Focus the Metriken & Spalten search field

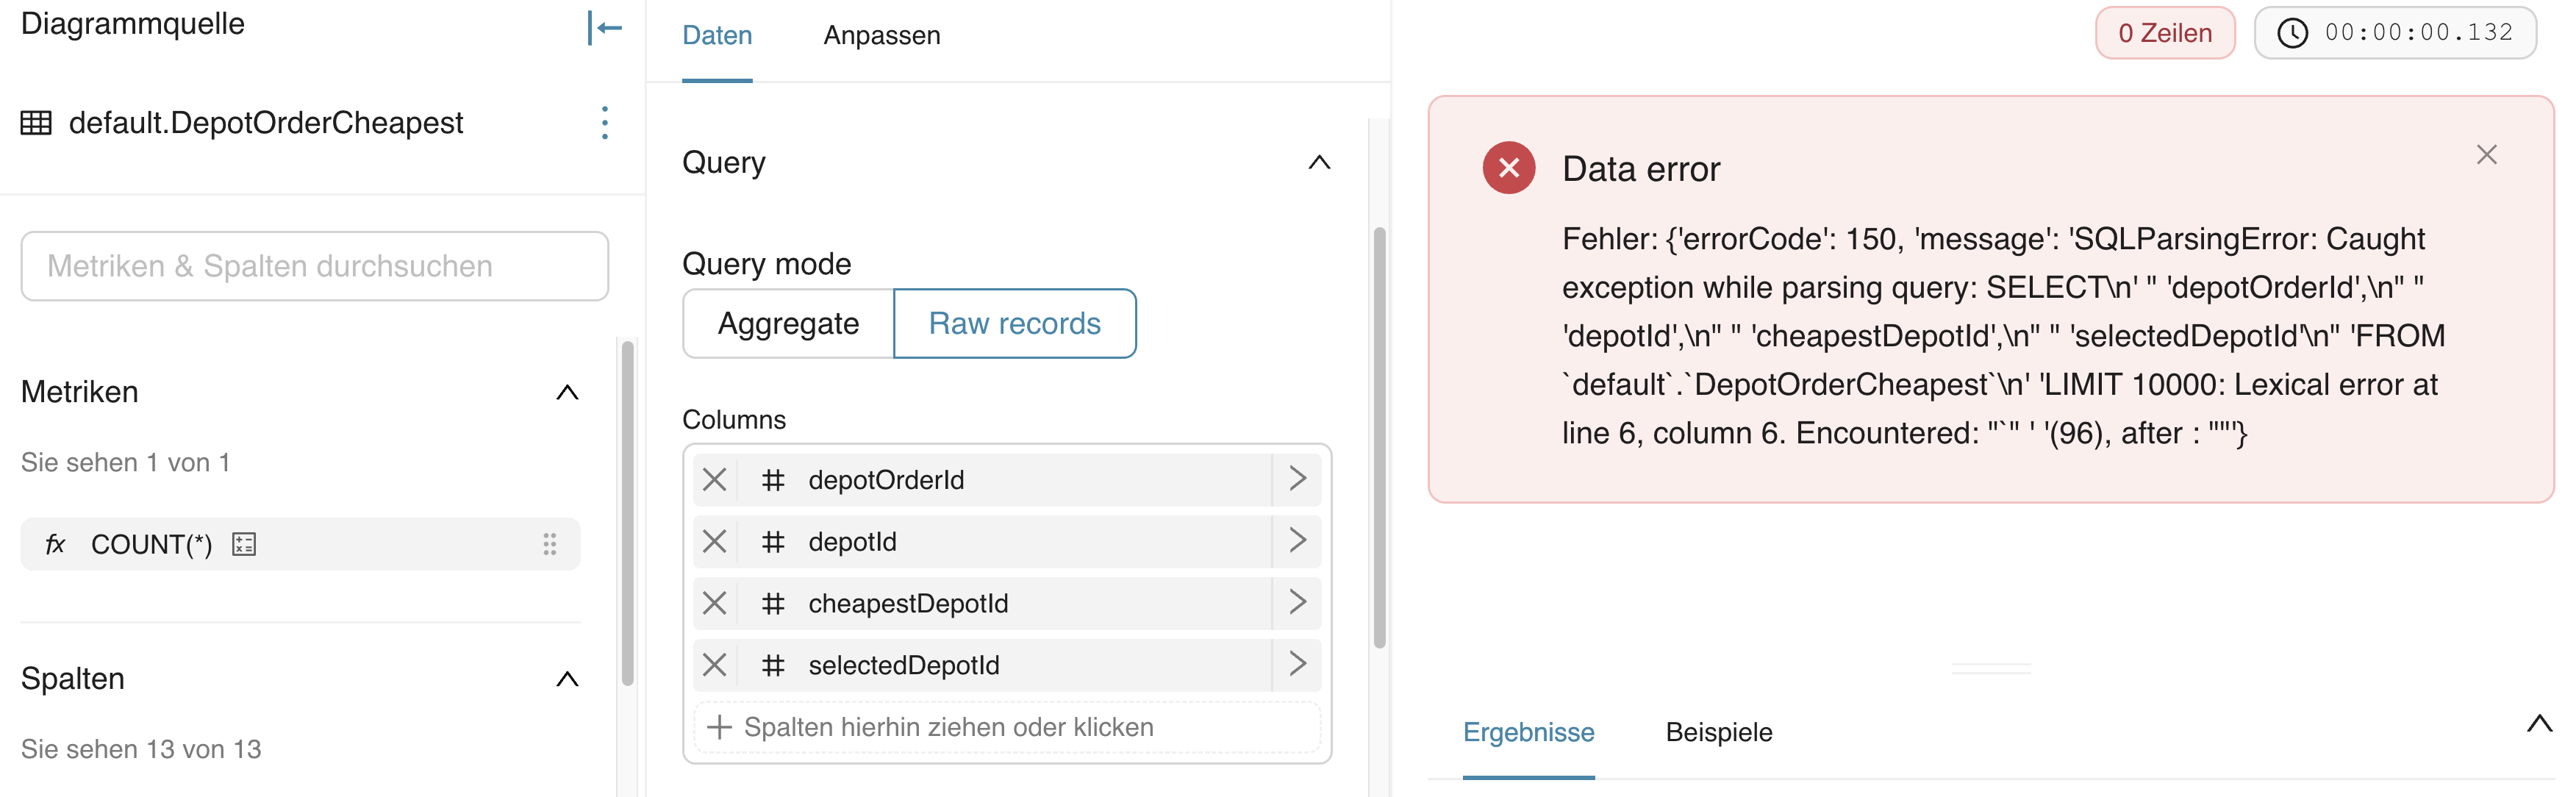314,266
